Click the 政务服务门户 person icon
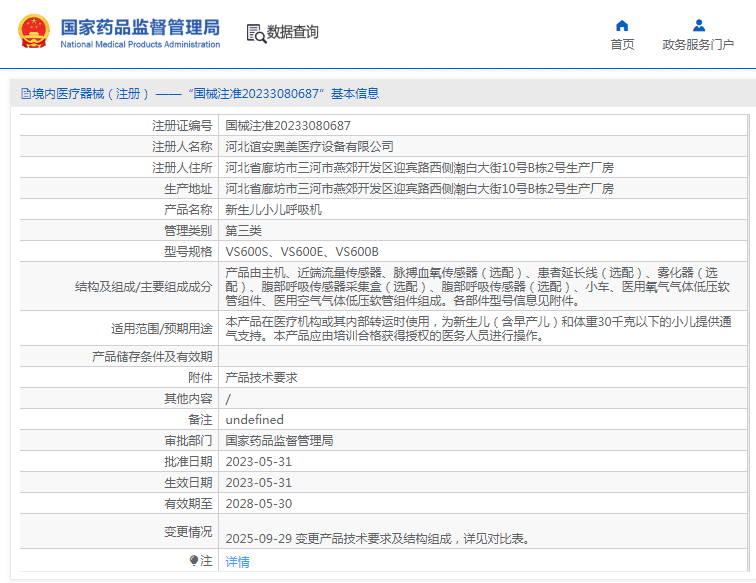This screenshot has width=756, height=583. click(698, 25)
